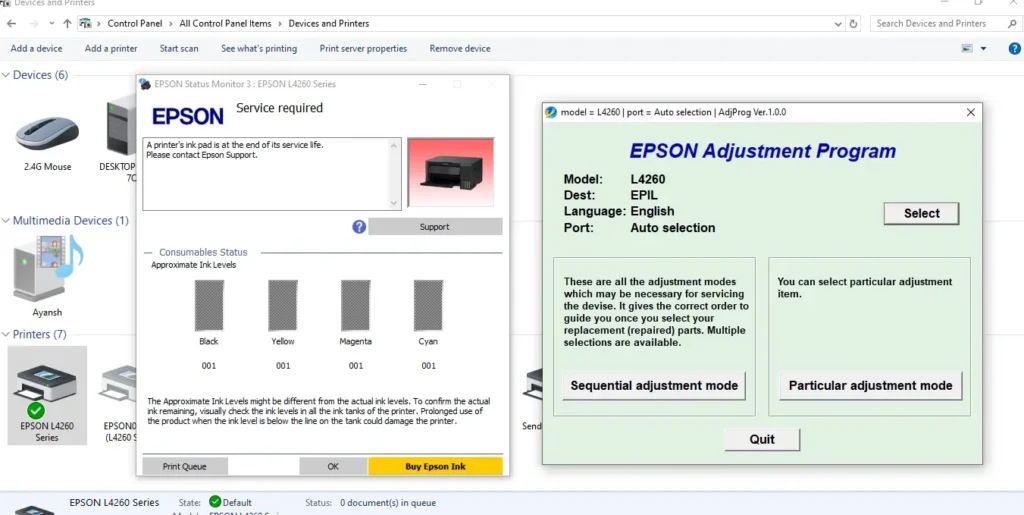
Task: Collapse the Devices (6) group
Action: click(6, 75)
